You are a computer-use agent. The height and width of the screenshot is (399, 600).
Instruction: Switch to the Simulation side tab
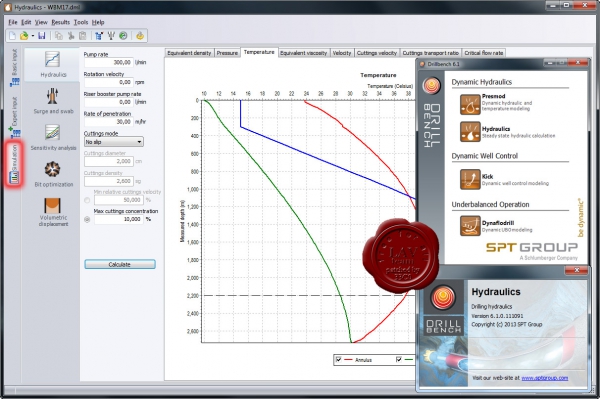[14, 164]
